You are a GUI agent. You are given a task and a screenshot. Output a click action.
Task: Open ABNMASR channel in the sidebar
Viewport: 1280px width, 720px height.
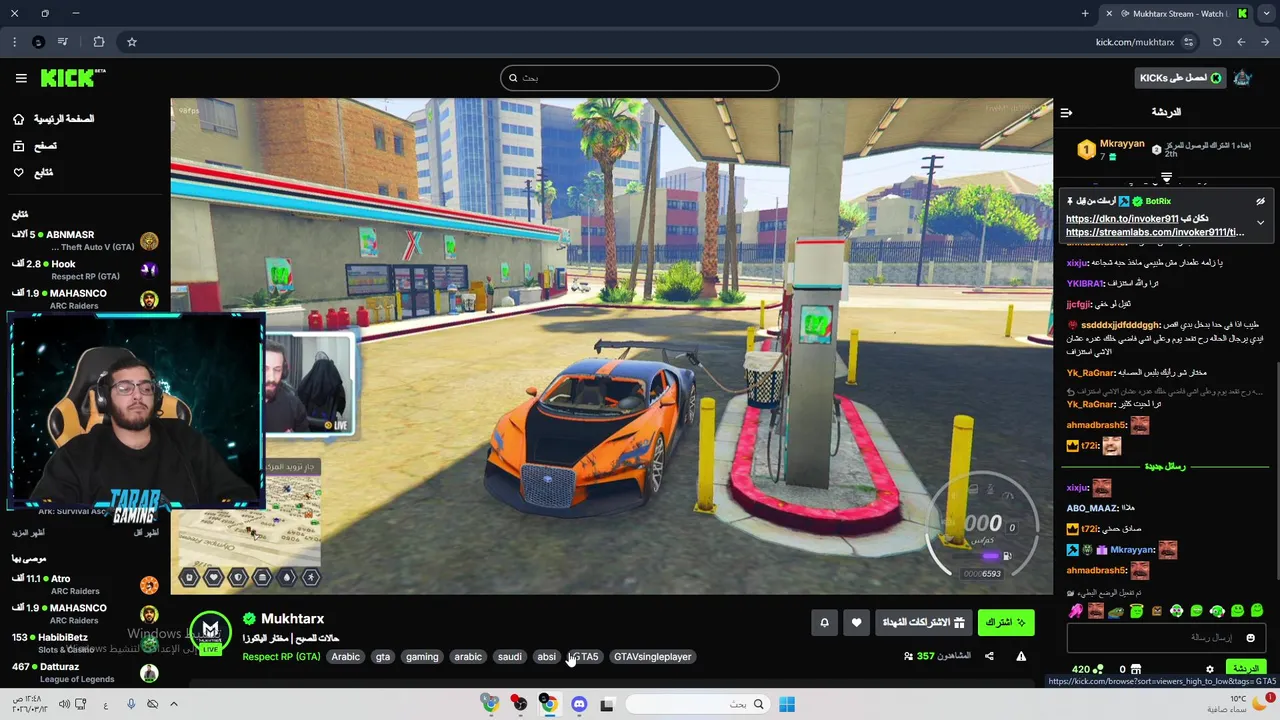coord(85,241)
